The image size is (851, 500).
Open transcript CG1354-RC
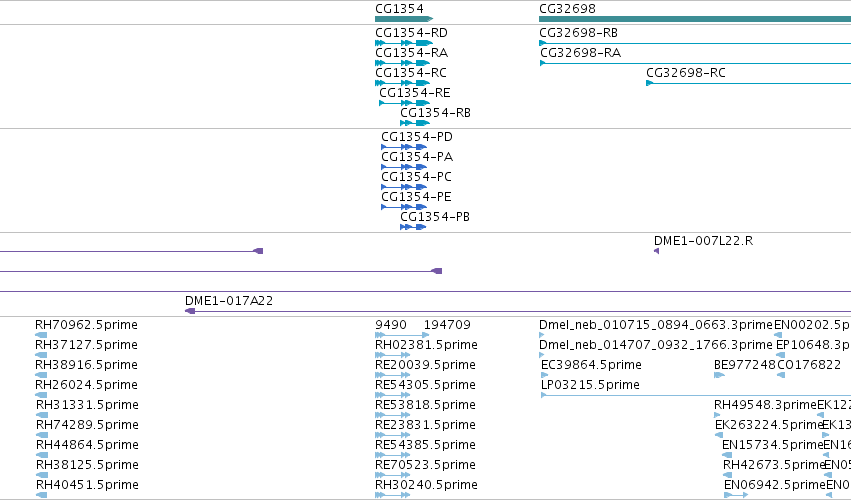point(411,73)
